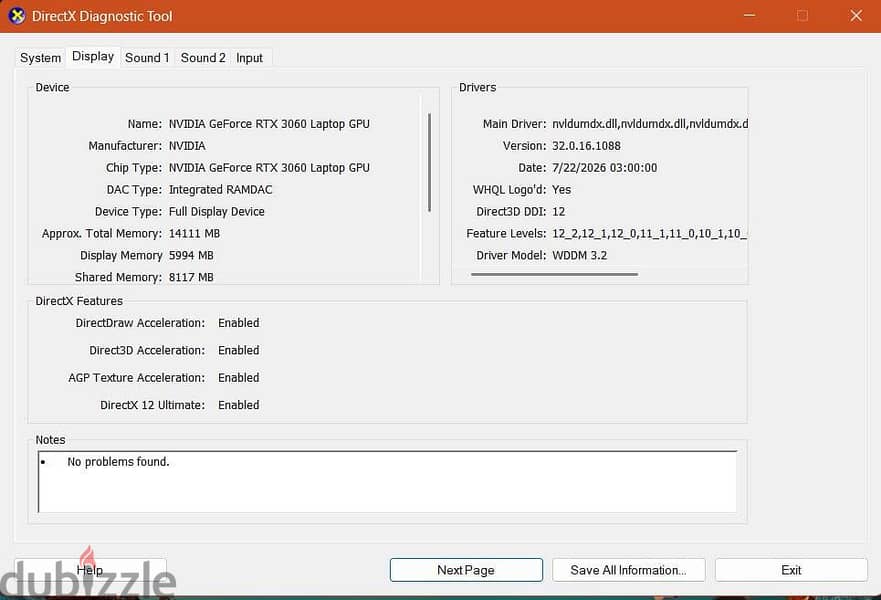Click the DirectDraw Acceleration Enabled value
The image size is (881, 600).
238,322
